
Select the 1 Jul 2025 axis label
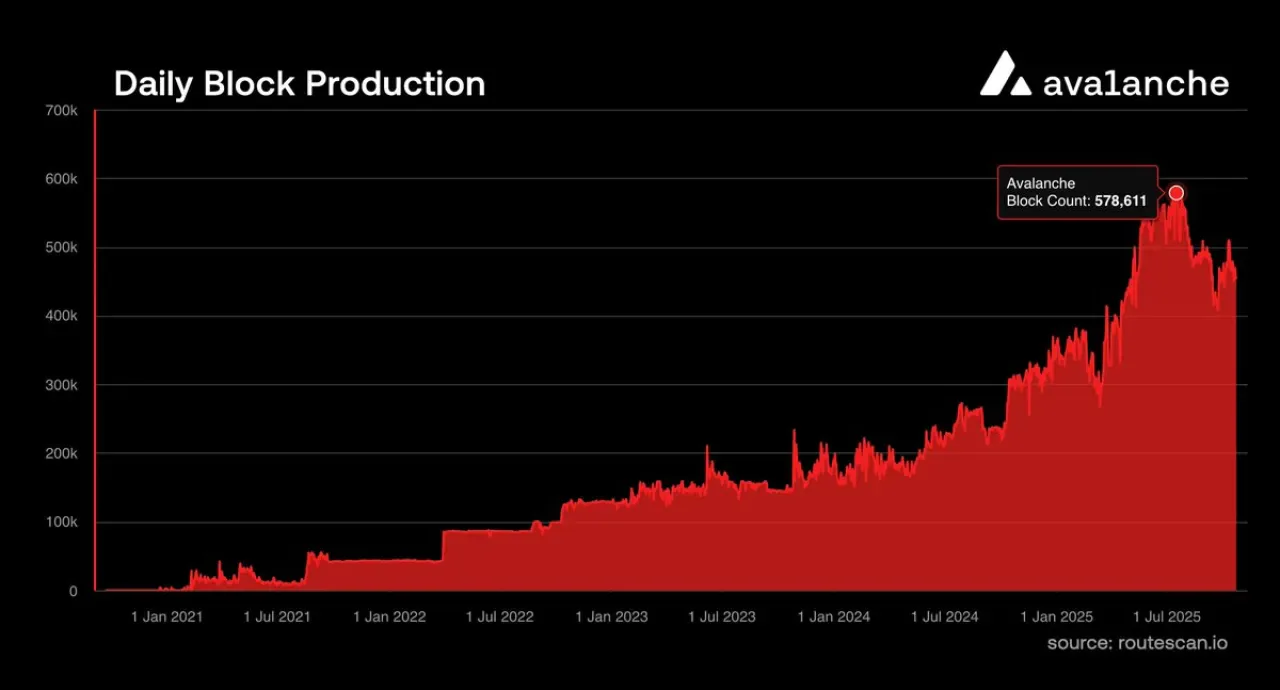point(1166,617)
